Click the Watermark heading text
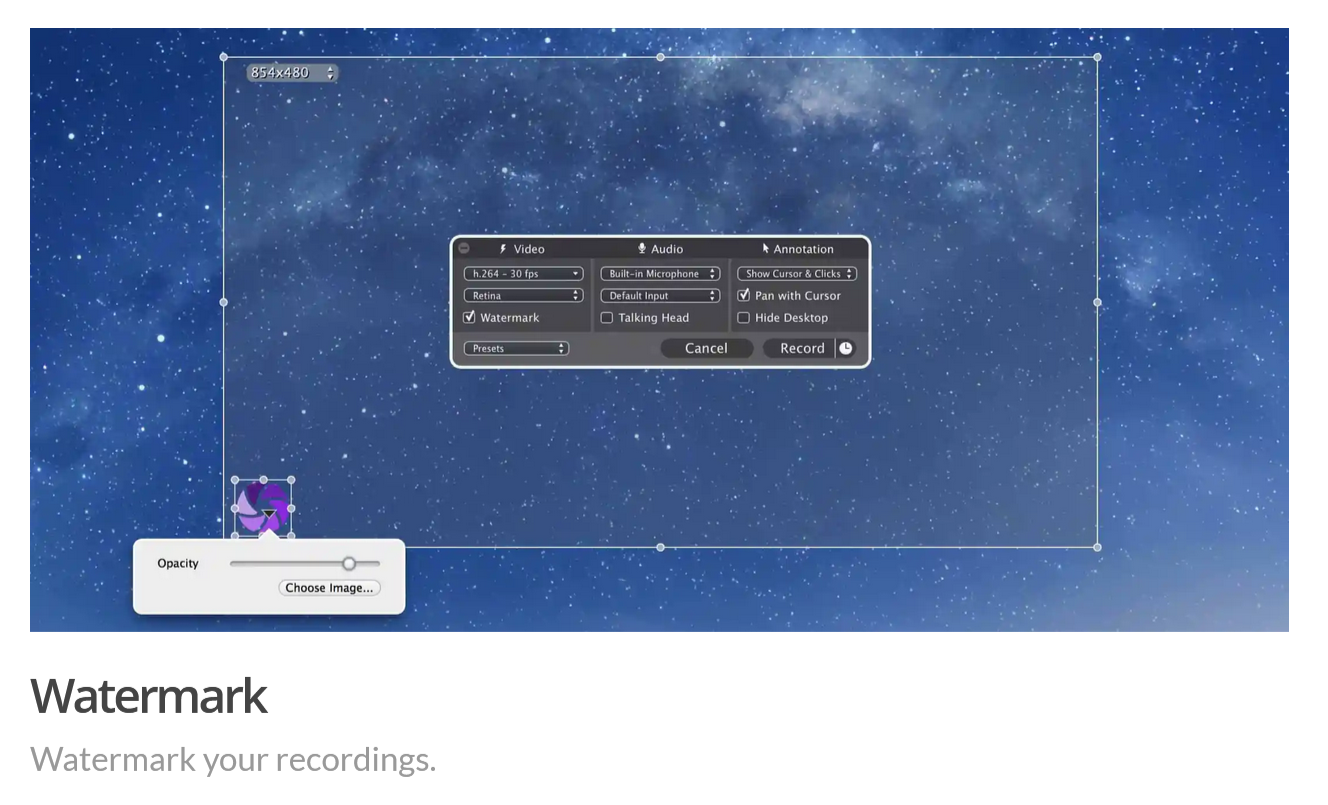The image size is (1328, 805). click(x=149, y=696)
